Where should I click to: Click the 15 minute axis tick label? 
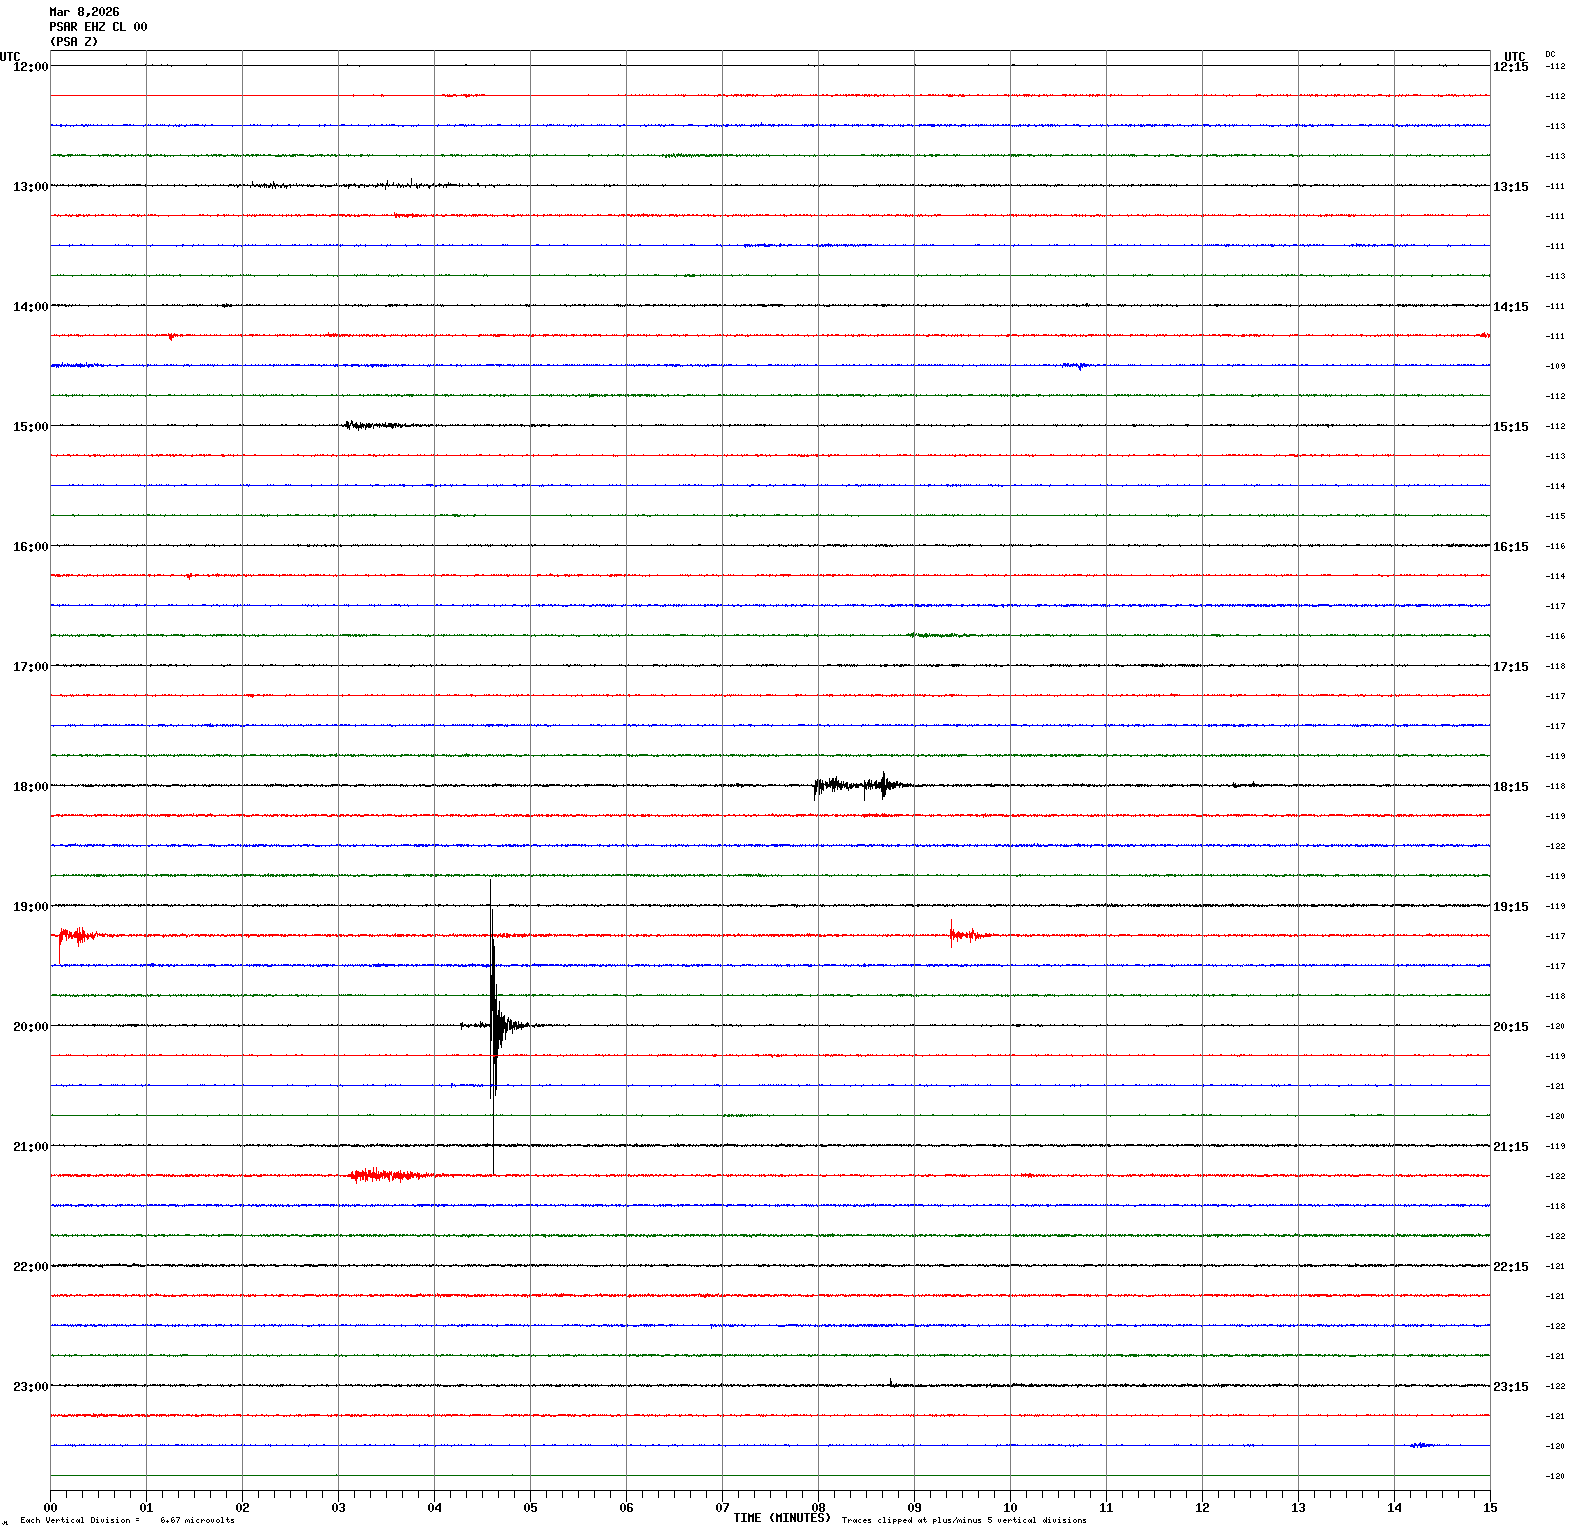tap(1490, 1508)
